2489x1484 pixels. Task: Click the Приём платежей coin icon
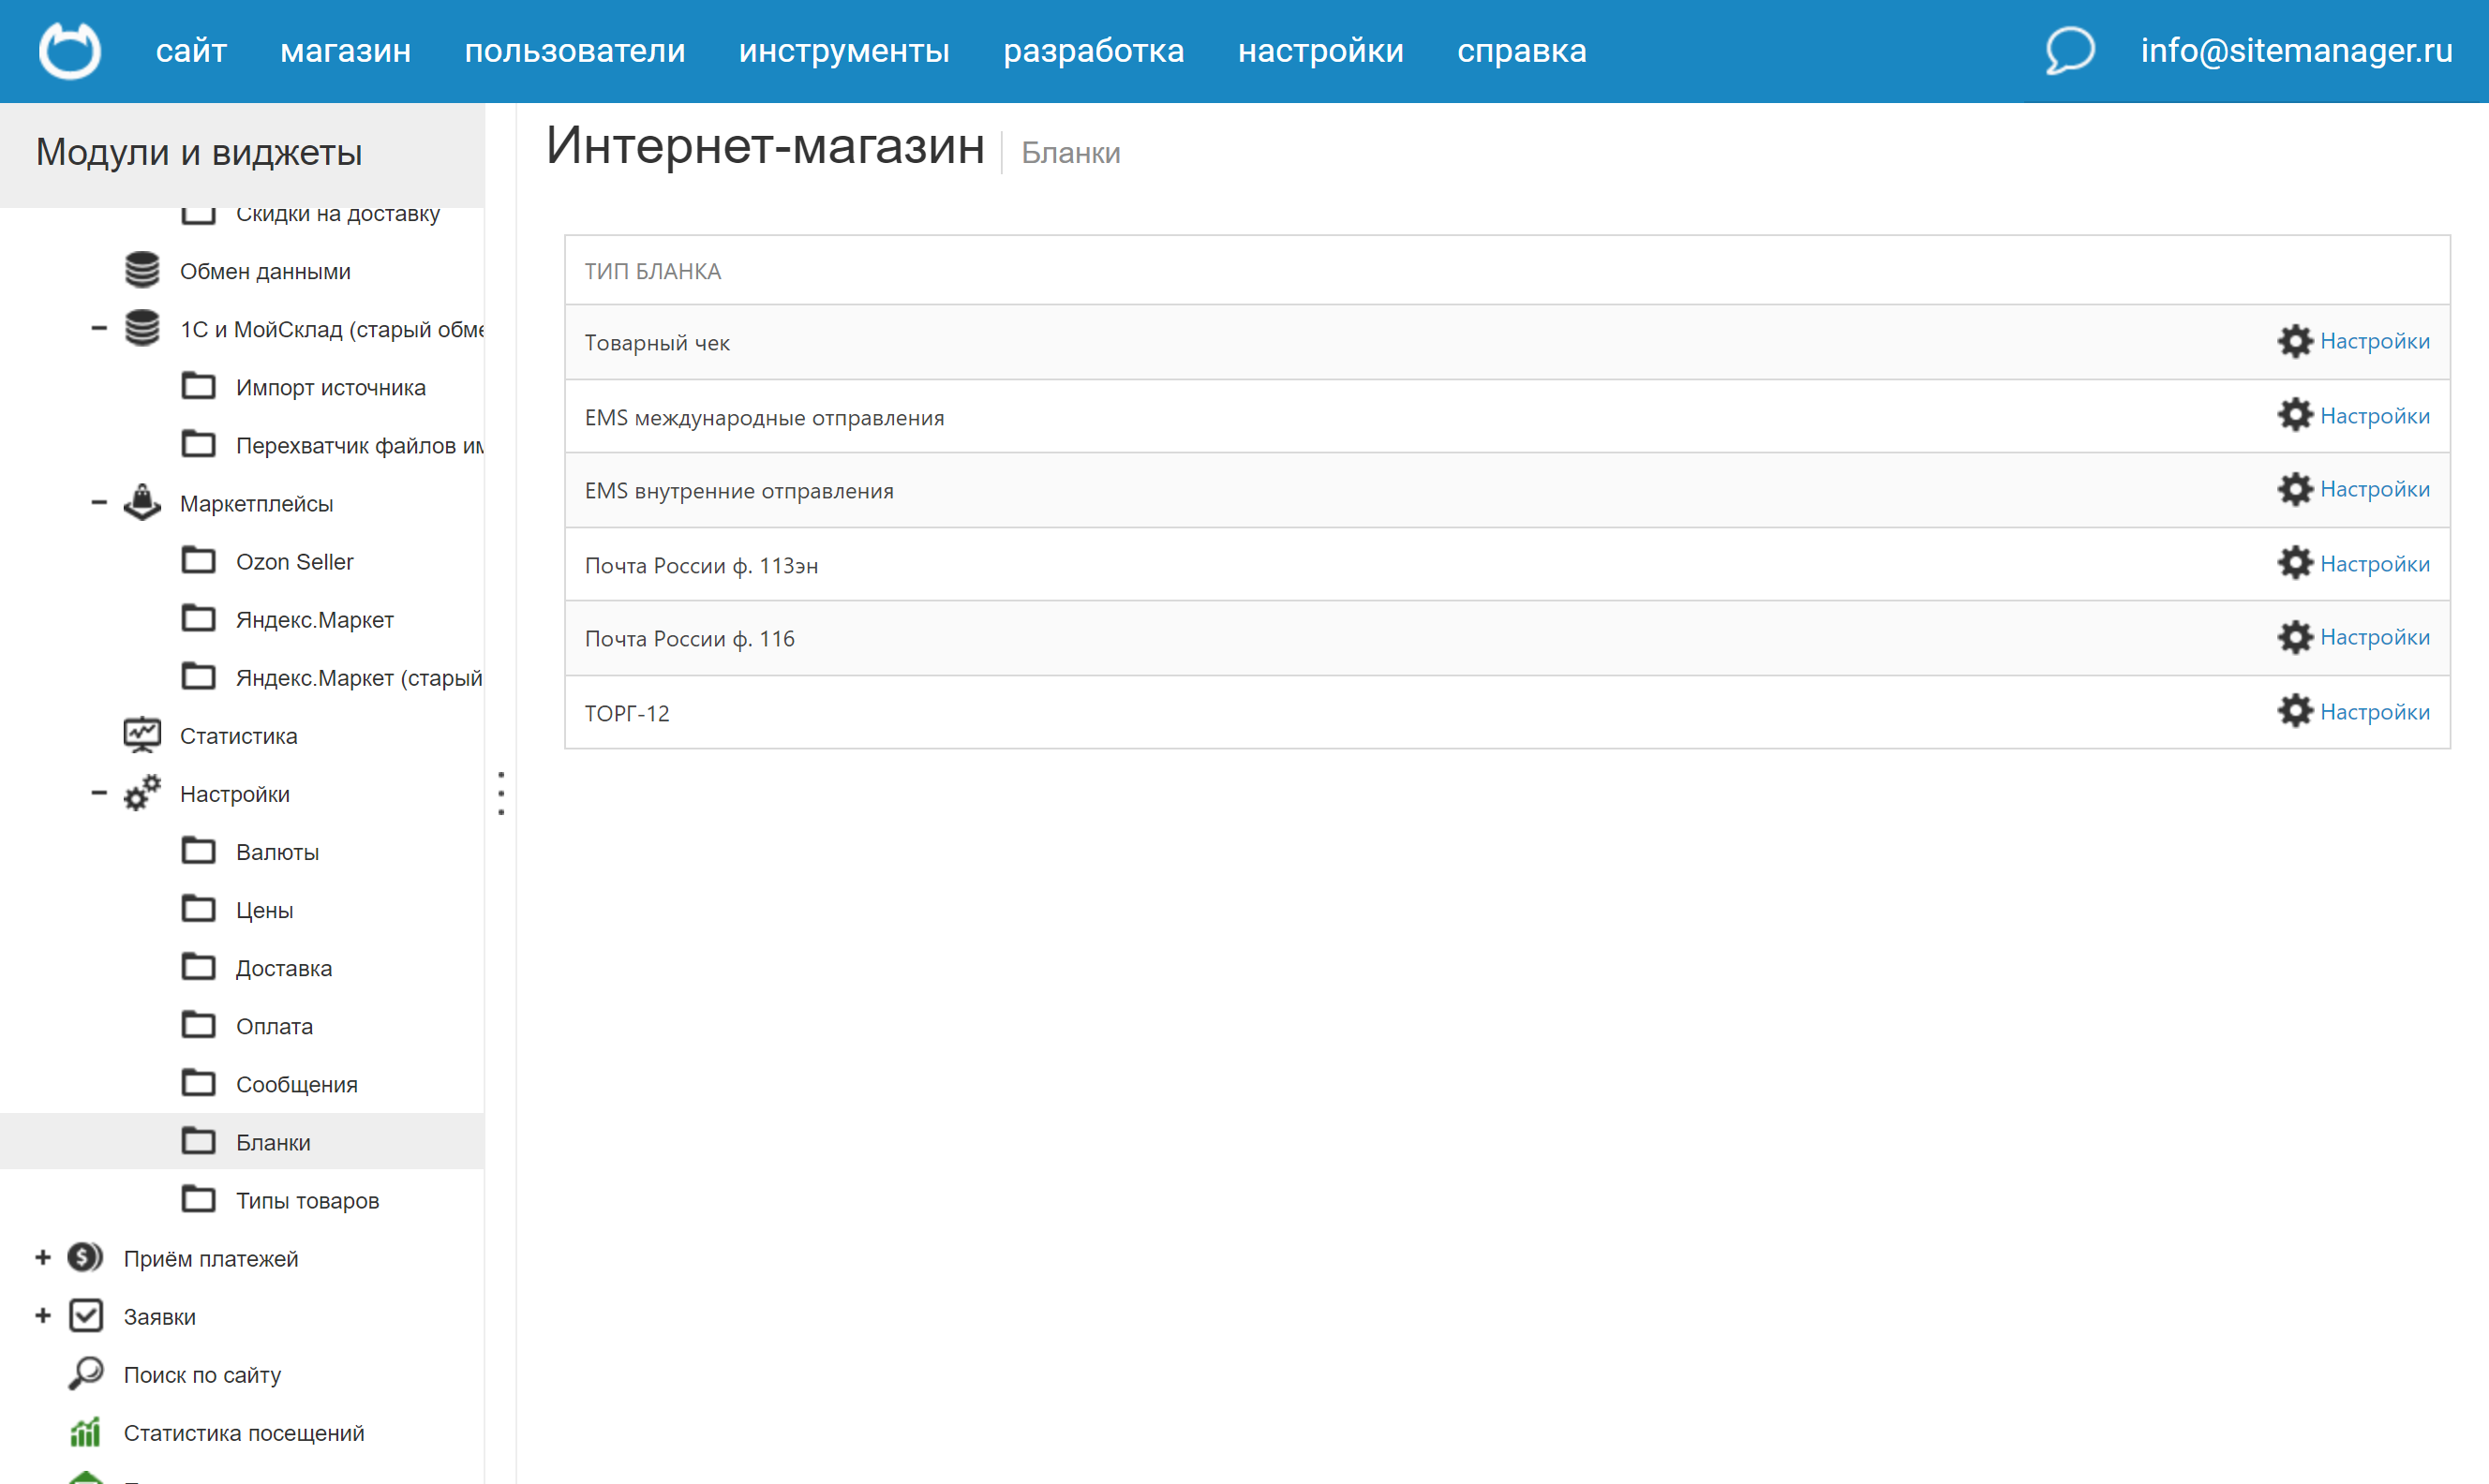86,1258
